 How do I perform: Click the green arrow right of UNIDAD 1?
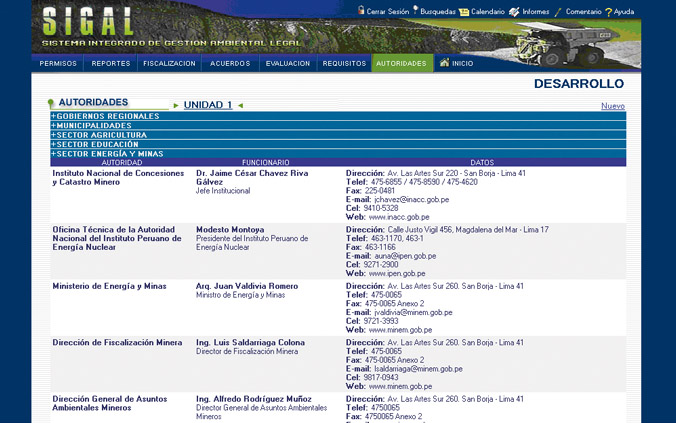coord(240,105)
